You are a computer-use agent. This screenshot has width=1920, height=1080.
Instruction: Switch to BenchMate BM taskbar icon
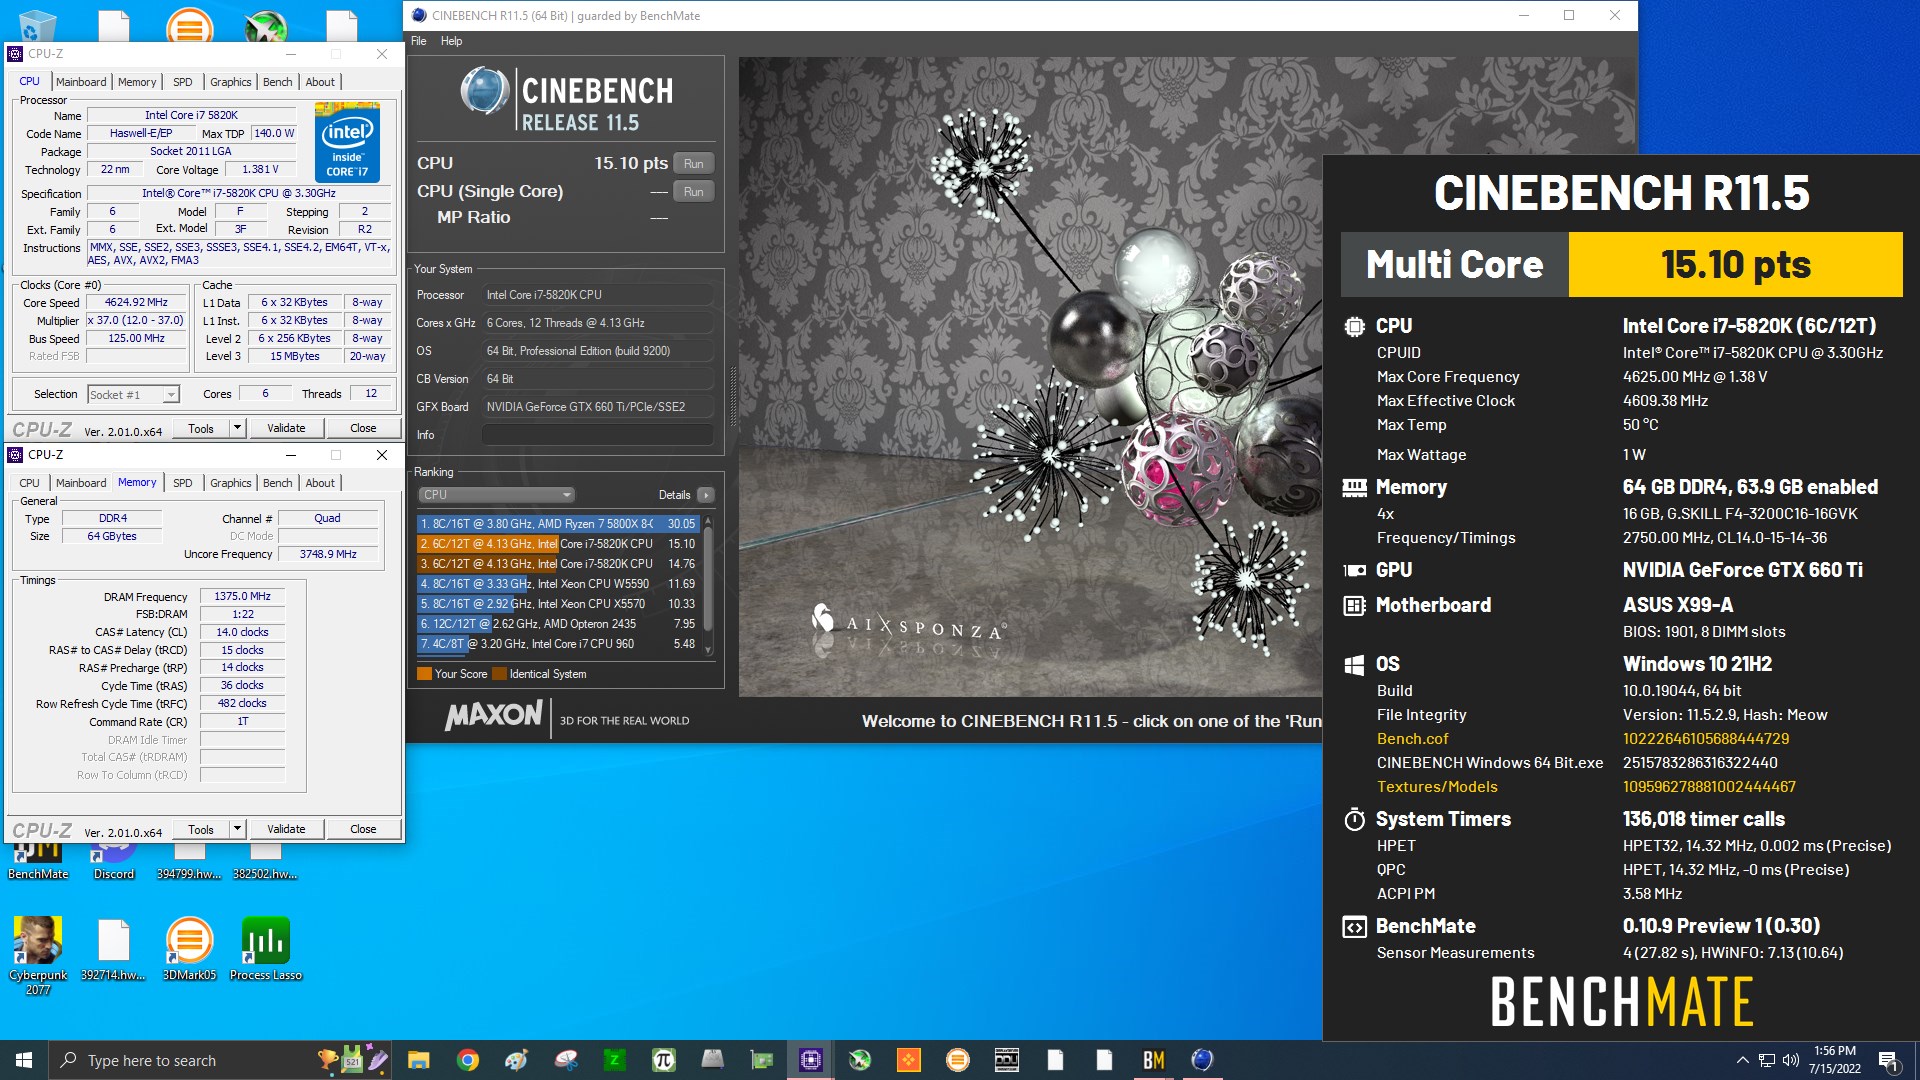1153,1060
